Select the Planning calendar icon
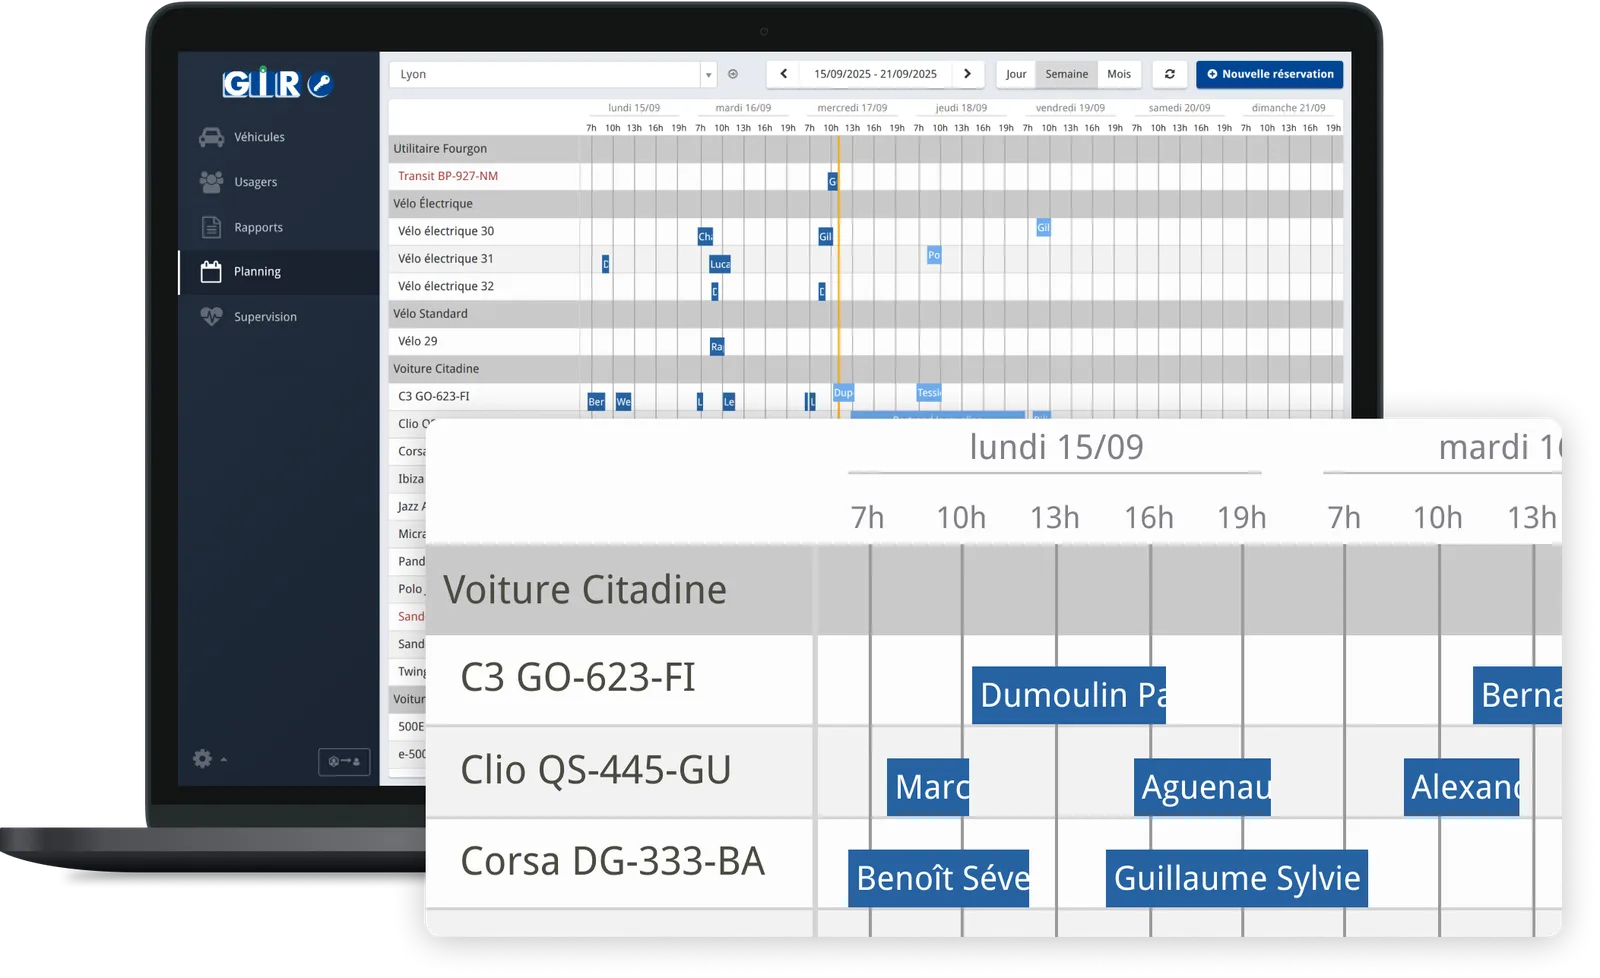The width and height of the screenshot is (1600, 978). pyautogui.click(x=211, y=270)
